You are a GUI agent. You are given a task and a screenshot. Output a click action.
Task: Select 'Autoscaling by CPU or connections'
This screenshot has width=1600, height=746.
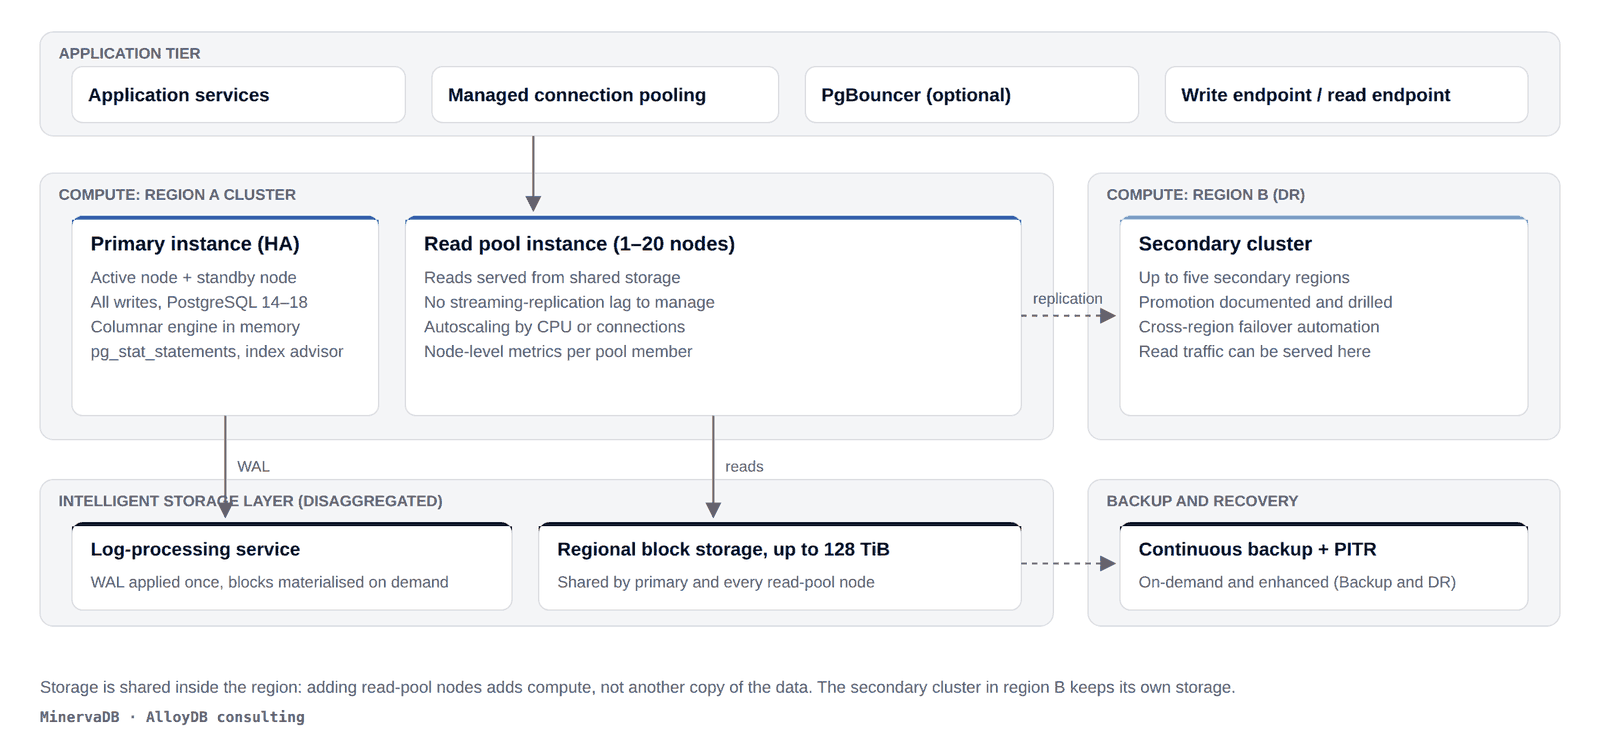click(554, 327)
